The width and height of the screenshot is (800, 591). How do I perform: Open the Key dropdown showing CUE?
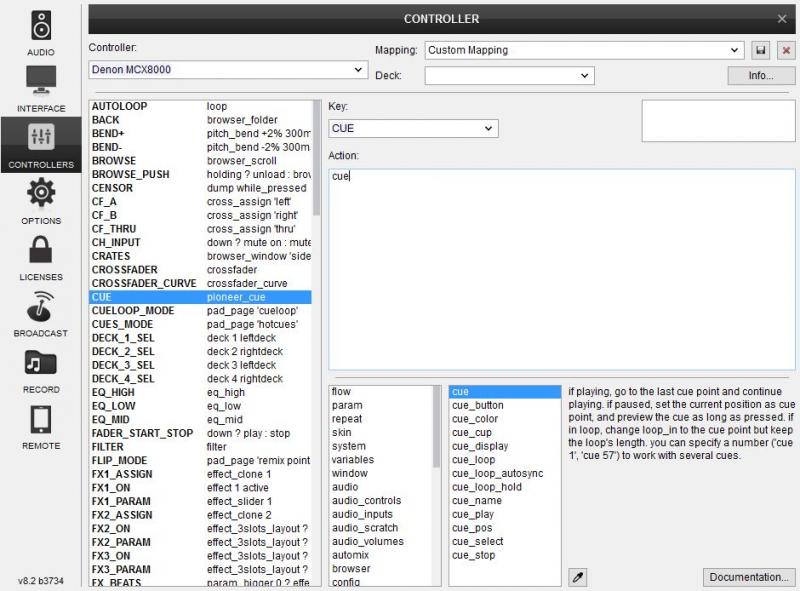[413, 128]
